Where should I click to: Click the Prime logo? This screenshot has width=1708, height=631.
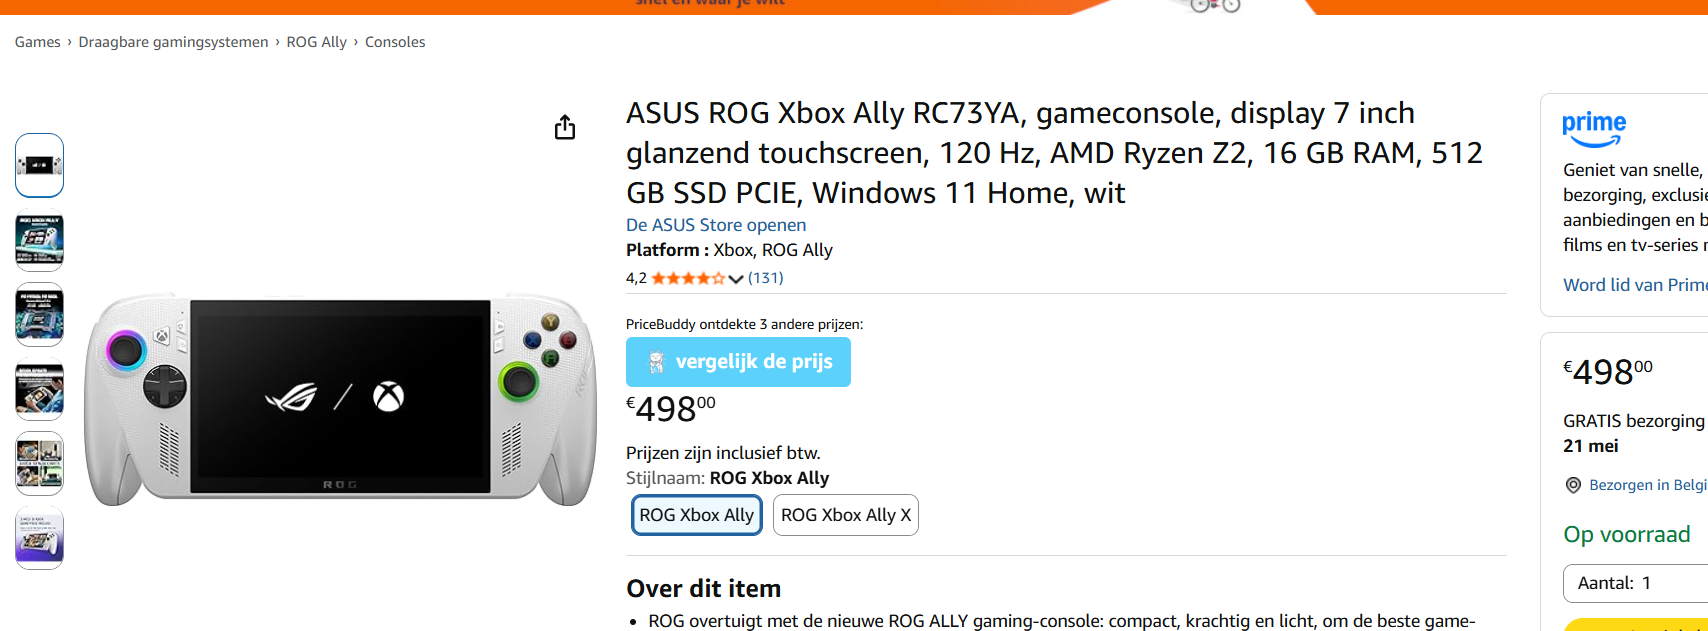click(x=1594, y=129)
